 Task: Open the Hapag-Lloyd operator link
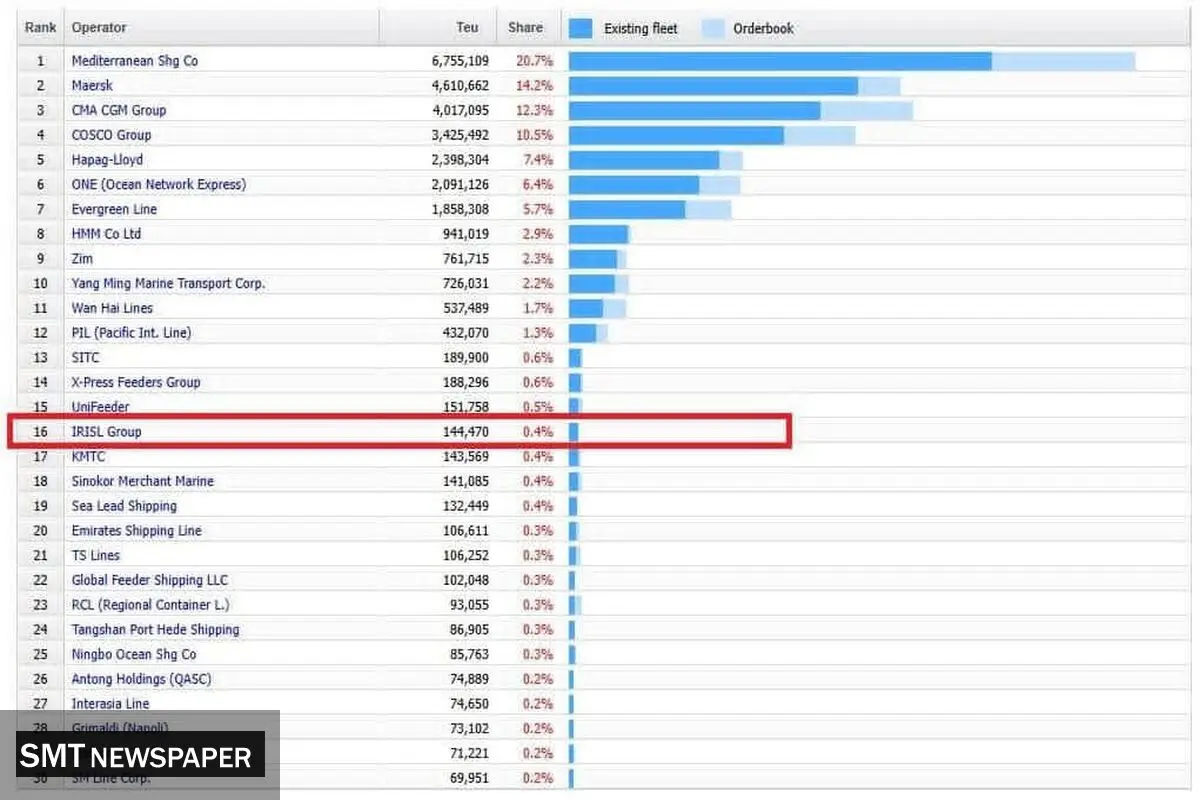pos(107,160)
